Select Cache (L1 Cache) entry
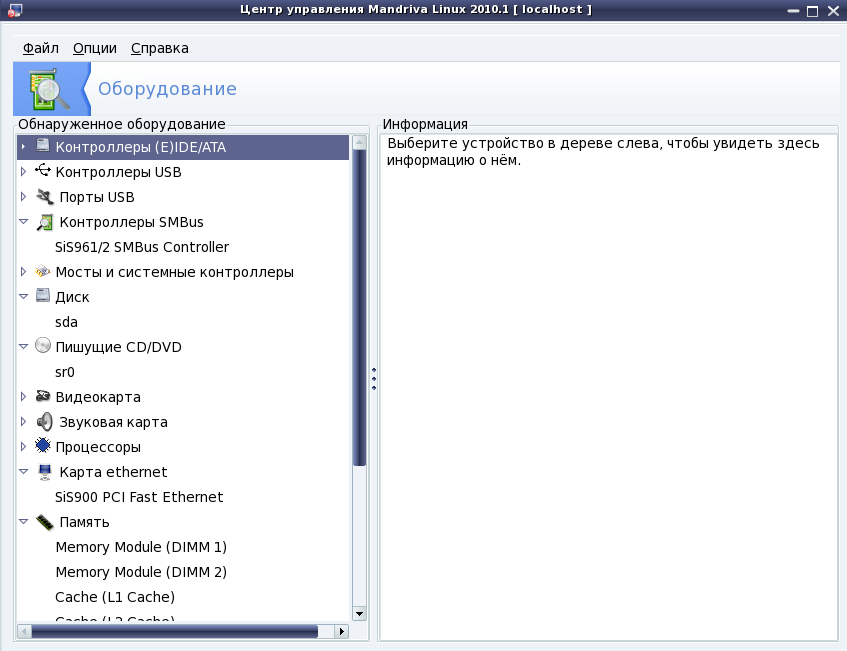Screen dimensions: 847x651 point(115,597)
